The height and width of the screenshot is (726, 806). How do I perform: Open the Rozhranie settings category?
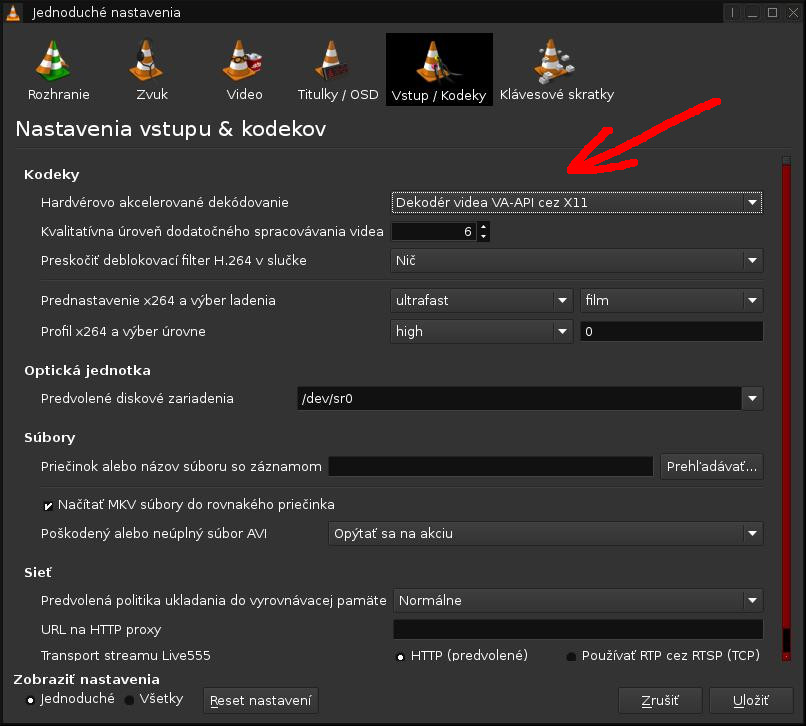58,69
